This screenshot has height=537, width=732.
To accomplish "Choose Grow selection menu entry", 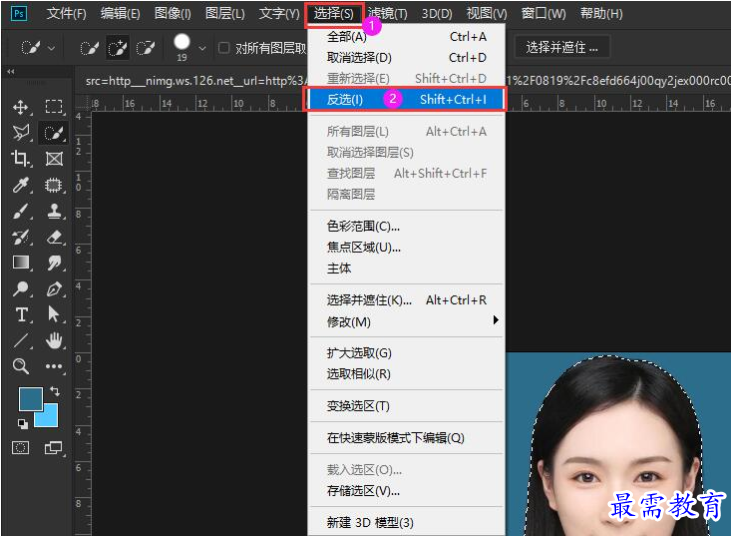I will pyautogui.click(x=406, y=353).
